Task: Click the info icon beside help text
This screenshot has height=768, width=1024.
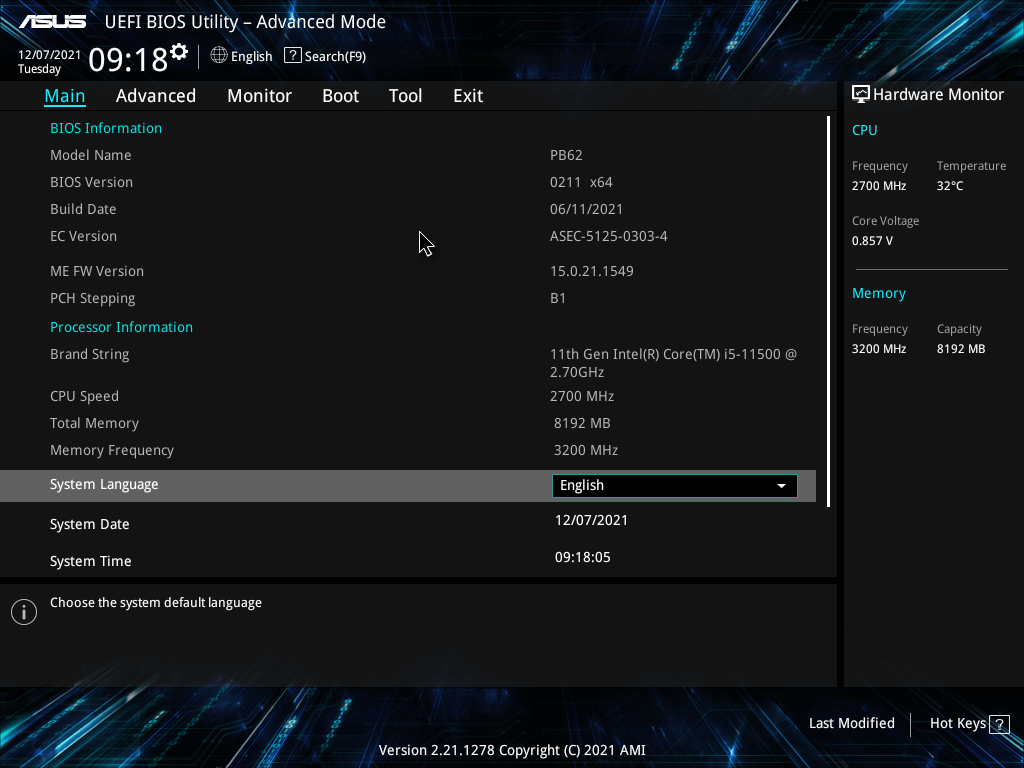Action: (x=24, y=612)
